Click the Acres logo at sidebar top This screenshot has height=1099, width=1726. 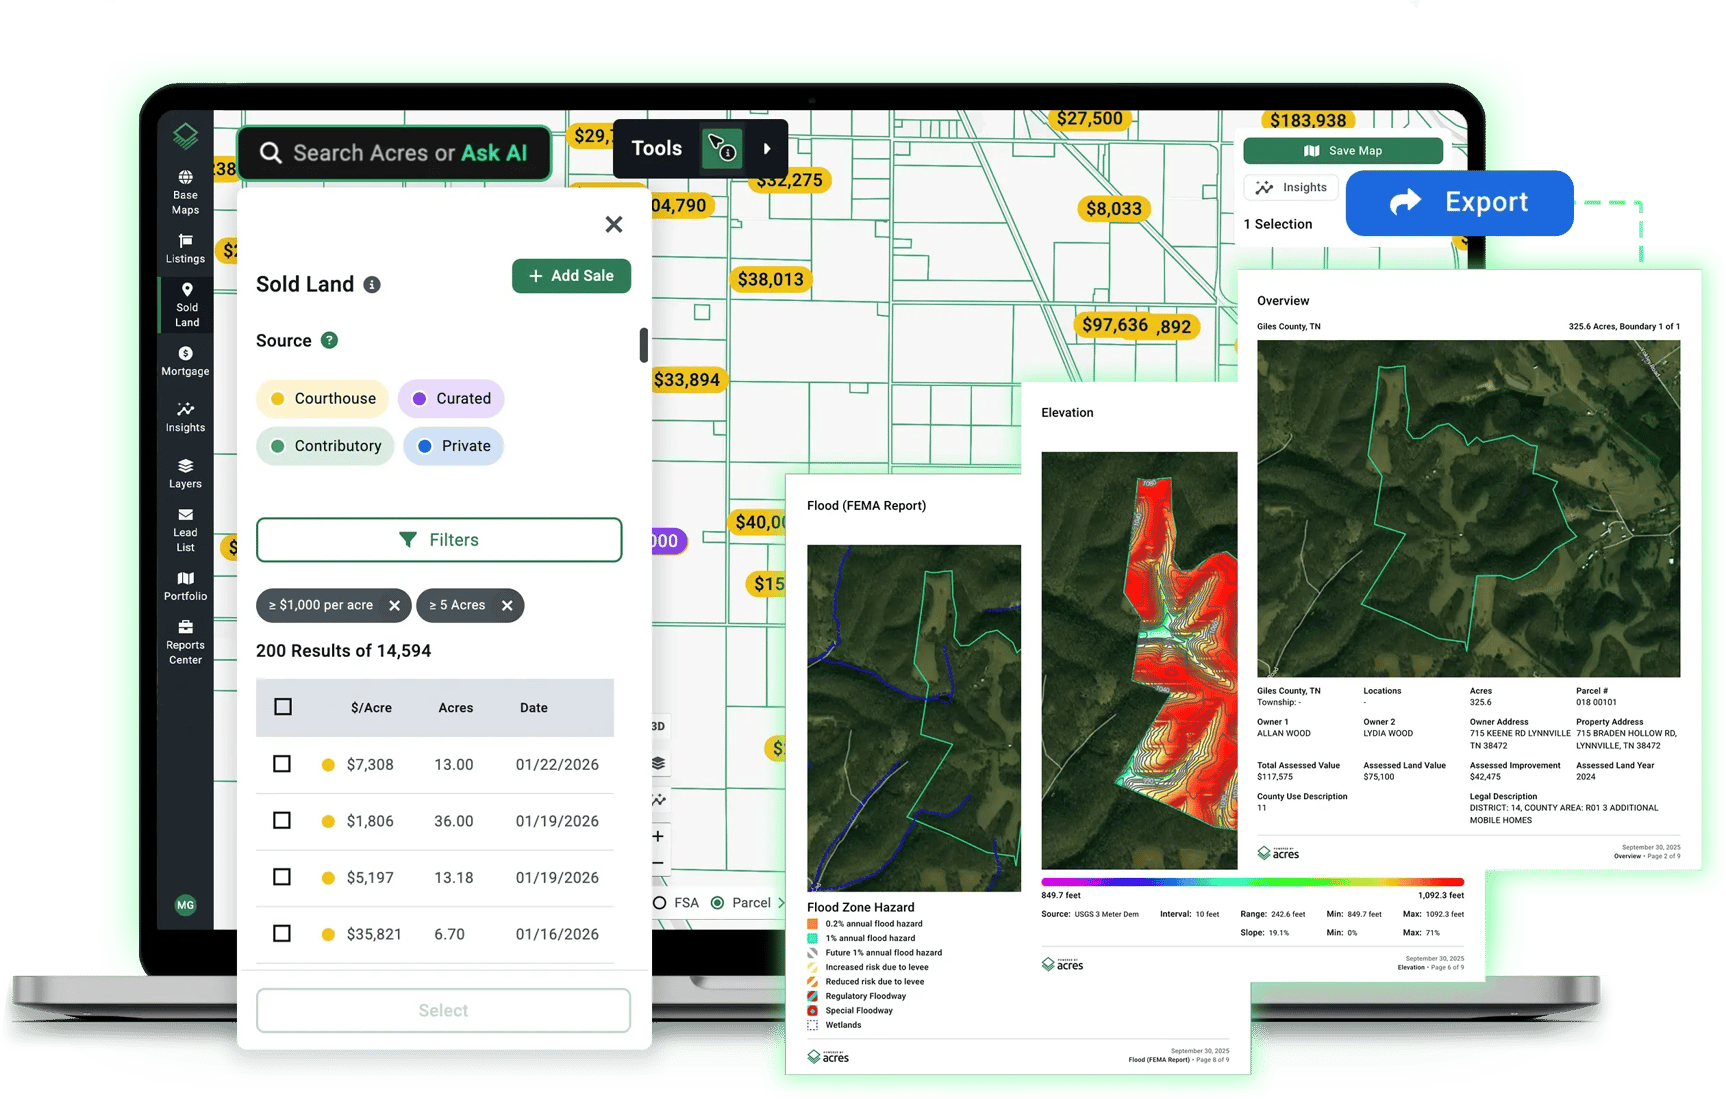tap(185, 134)
